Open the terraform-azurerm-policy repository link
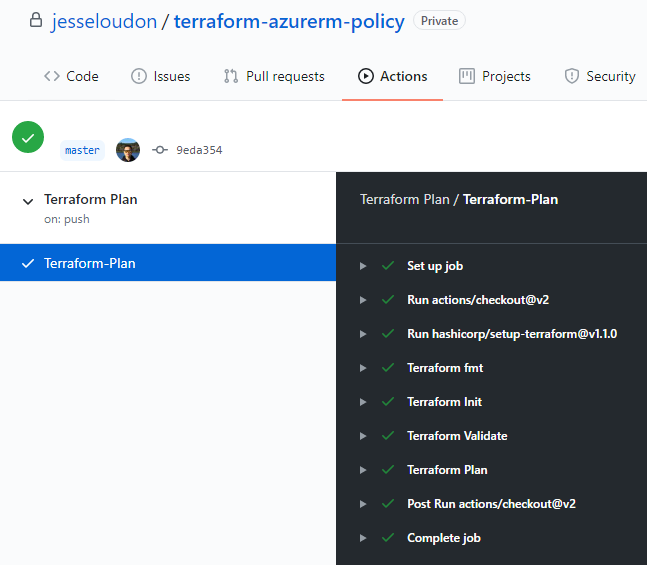Screen dimensions: 647x565 [289, 21]
